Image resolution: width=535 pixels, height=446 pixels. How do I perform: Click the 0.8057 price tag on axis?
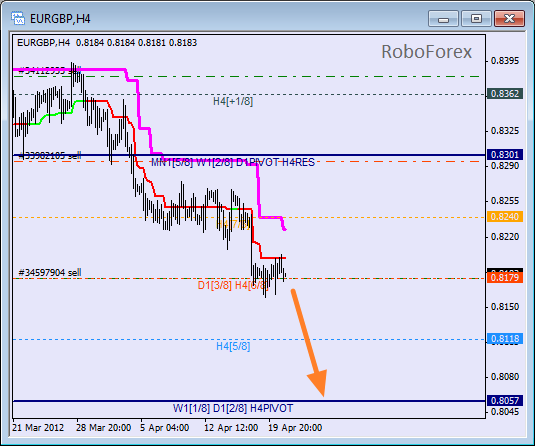pyautogui.click(x=505, y=400)
